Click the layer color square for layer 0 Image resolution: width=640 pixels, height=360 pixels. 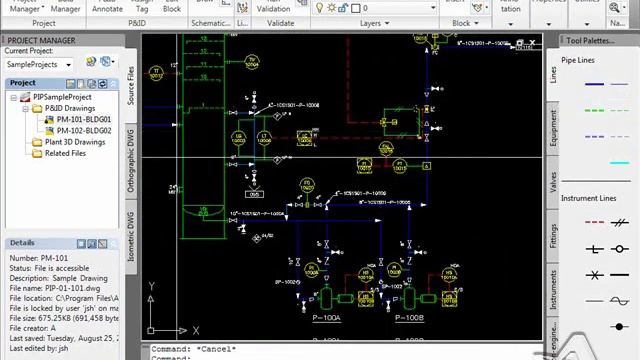tap(356, 8)
